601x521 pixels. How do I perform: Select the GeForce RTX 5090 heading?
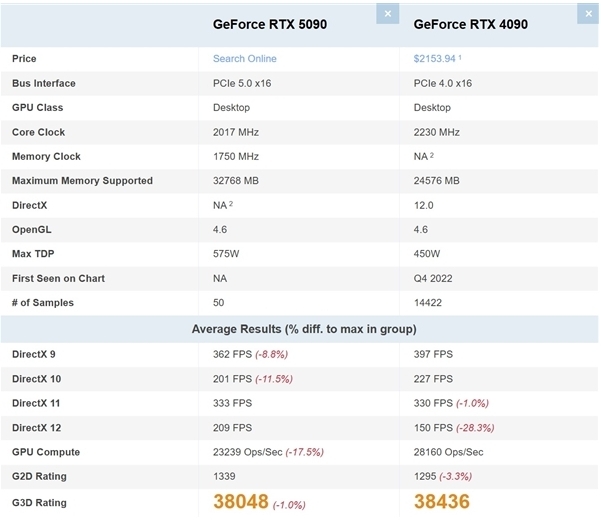[x=270, y=25]
